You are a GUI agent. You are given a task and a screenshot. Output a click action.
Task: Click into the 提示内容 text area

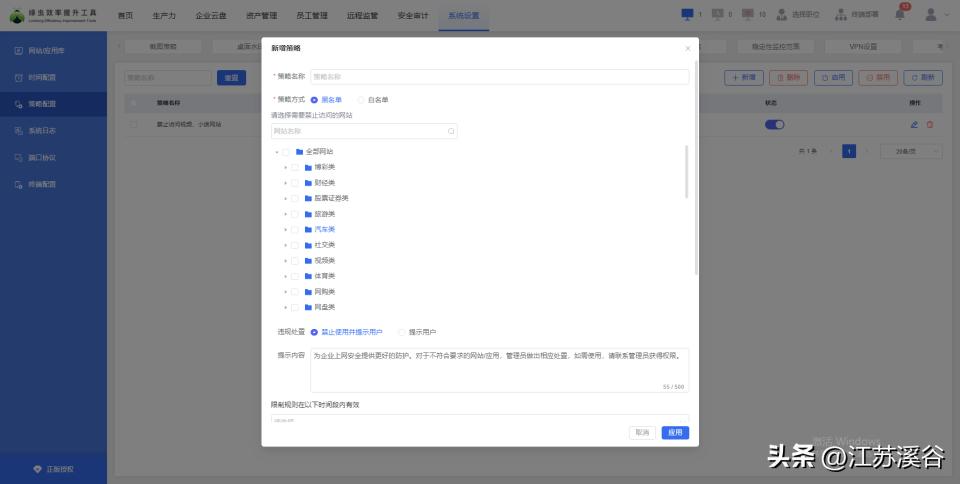point(500,370)
